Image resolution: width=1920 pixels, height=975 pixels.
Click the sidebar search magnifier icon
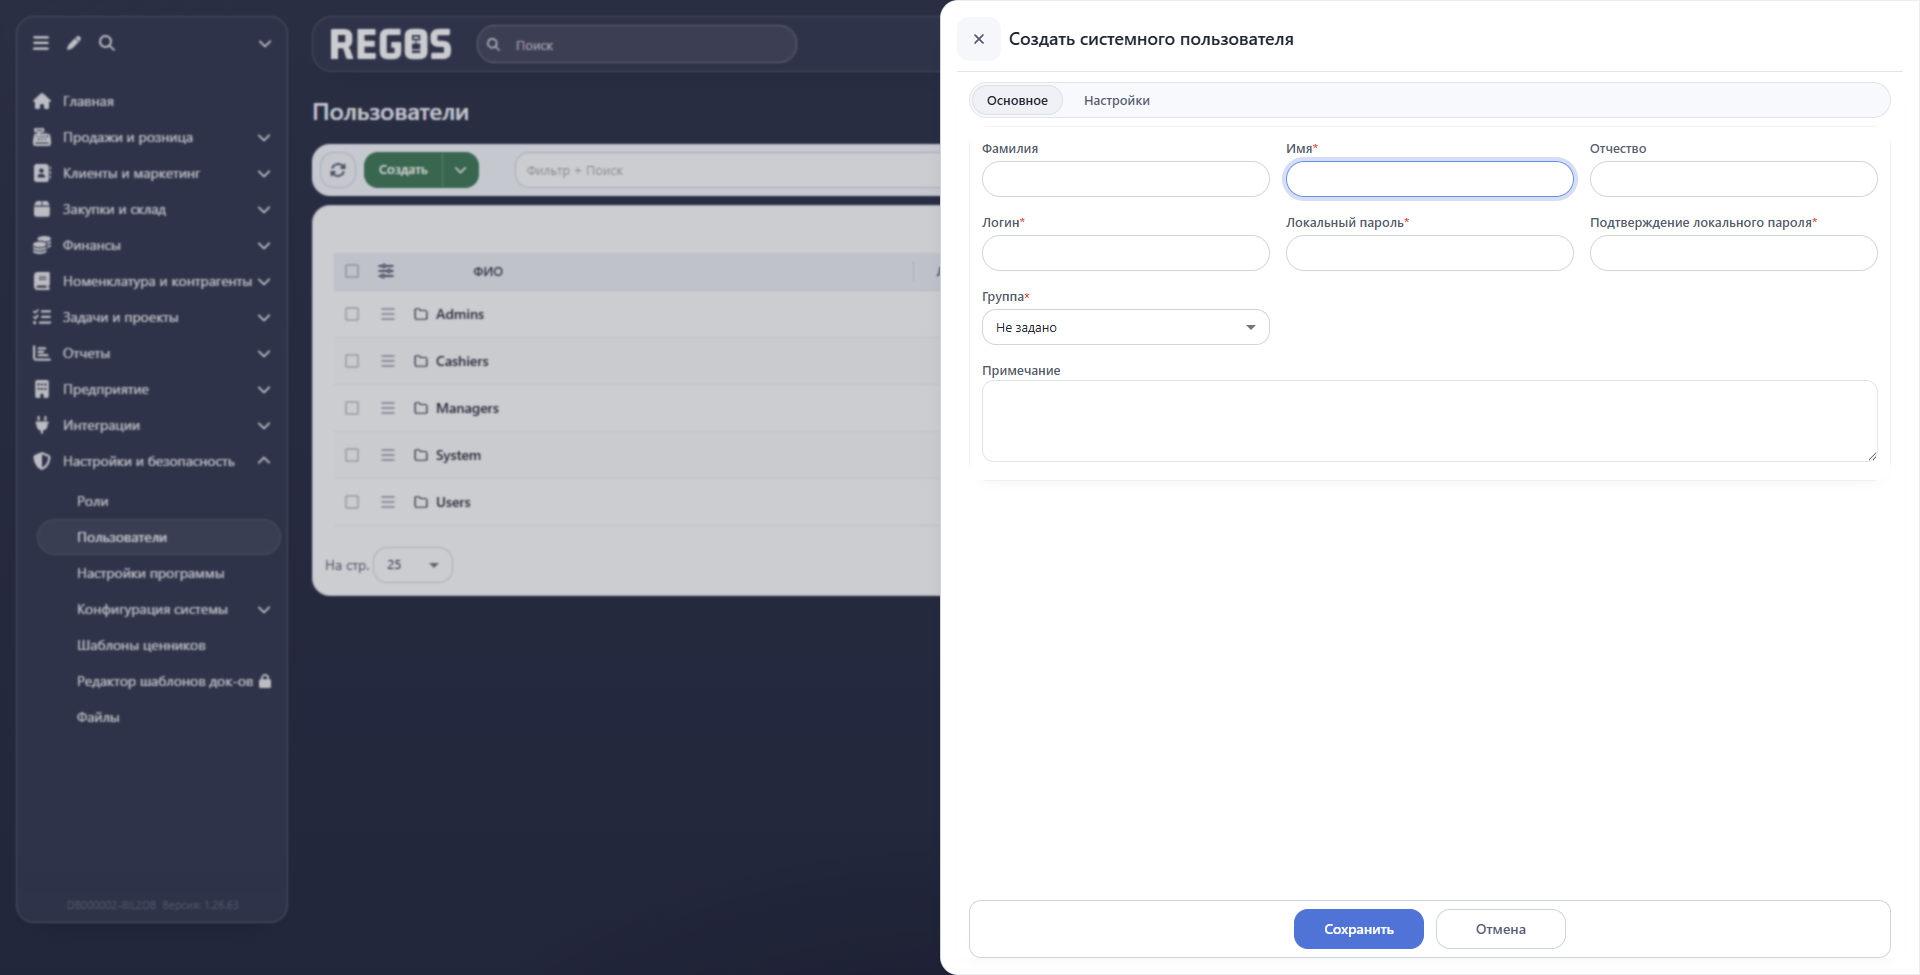[x=107, y=43]
